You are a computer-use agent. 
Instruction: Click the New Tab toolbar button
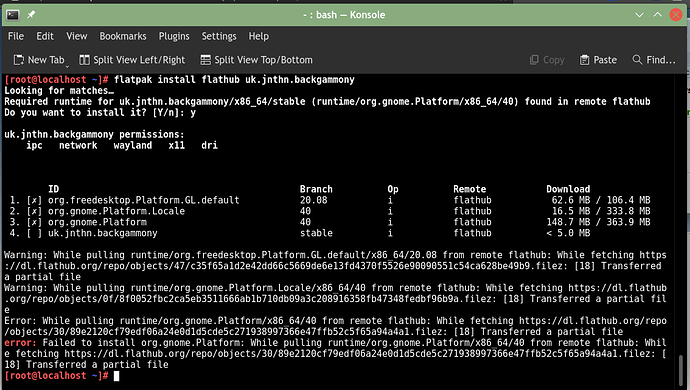(39, 60)
